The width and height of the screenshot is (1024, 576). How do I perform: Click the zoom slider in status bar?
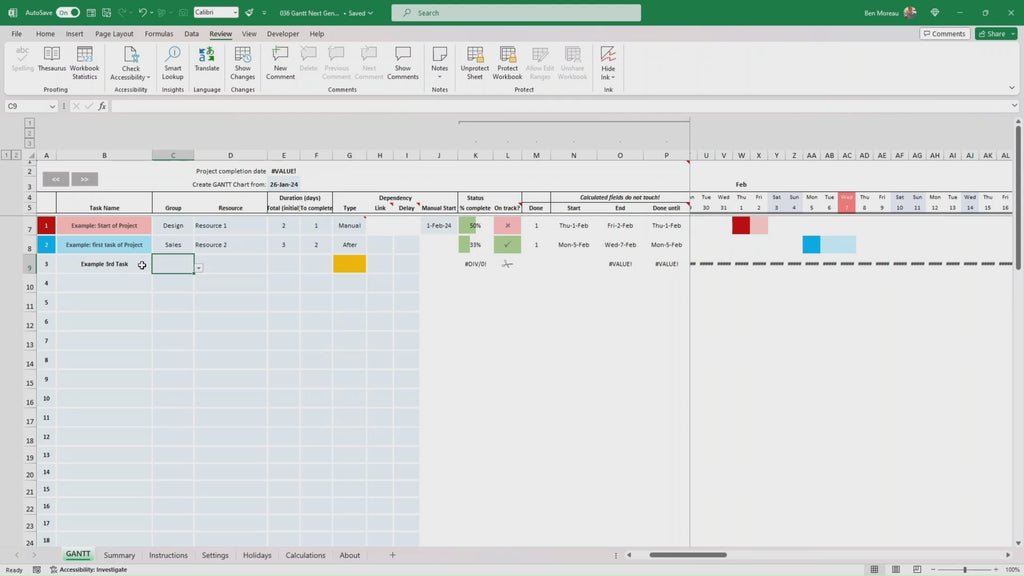click(964, 570)
